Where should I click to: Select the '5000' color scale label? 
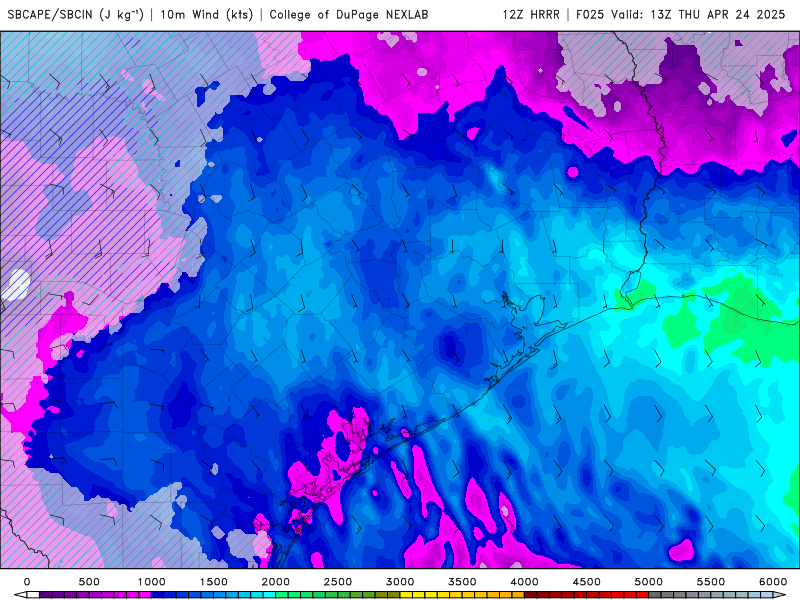pyautogui.click(x=648, y=582)
